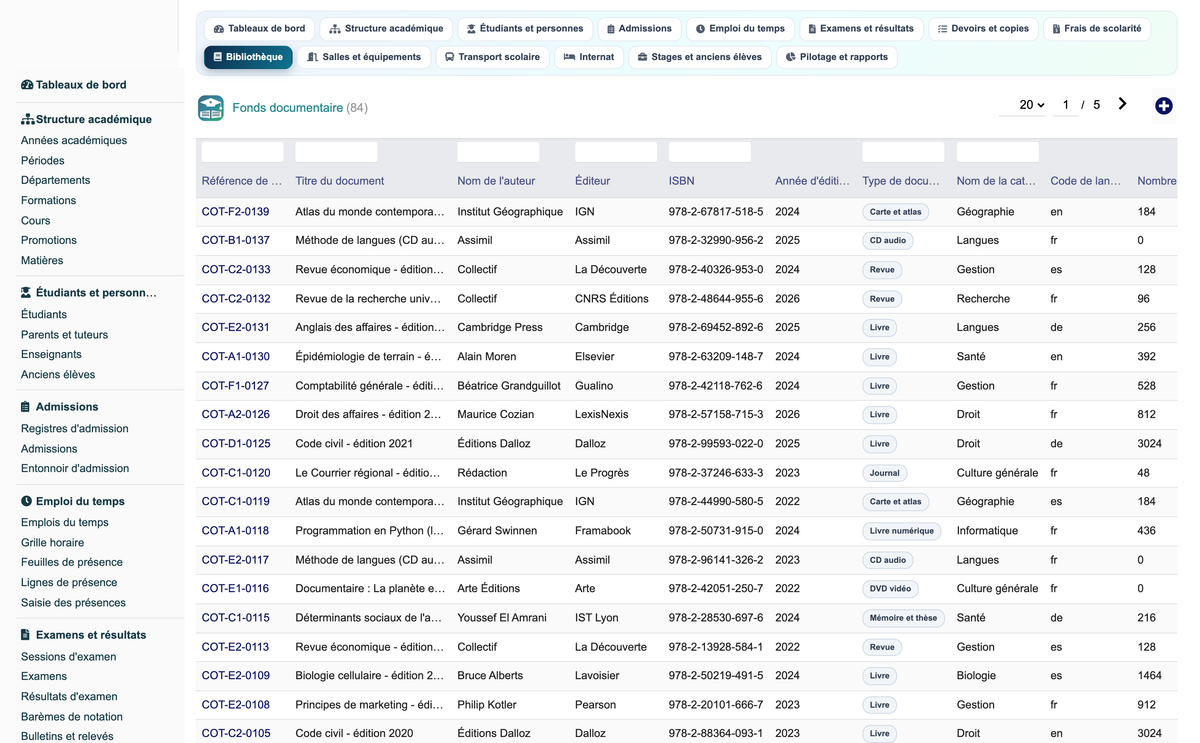Open Examens et résultats top tab
The width and height of the screenshot is (1200, 743).
[x=861, y=29]
